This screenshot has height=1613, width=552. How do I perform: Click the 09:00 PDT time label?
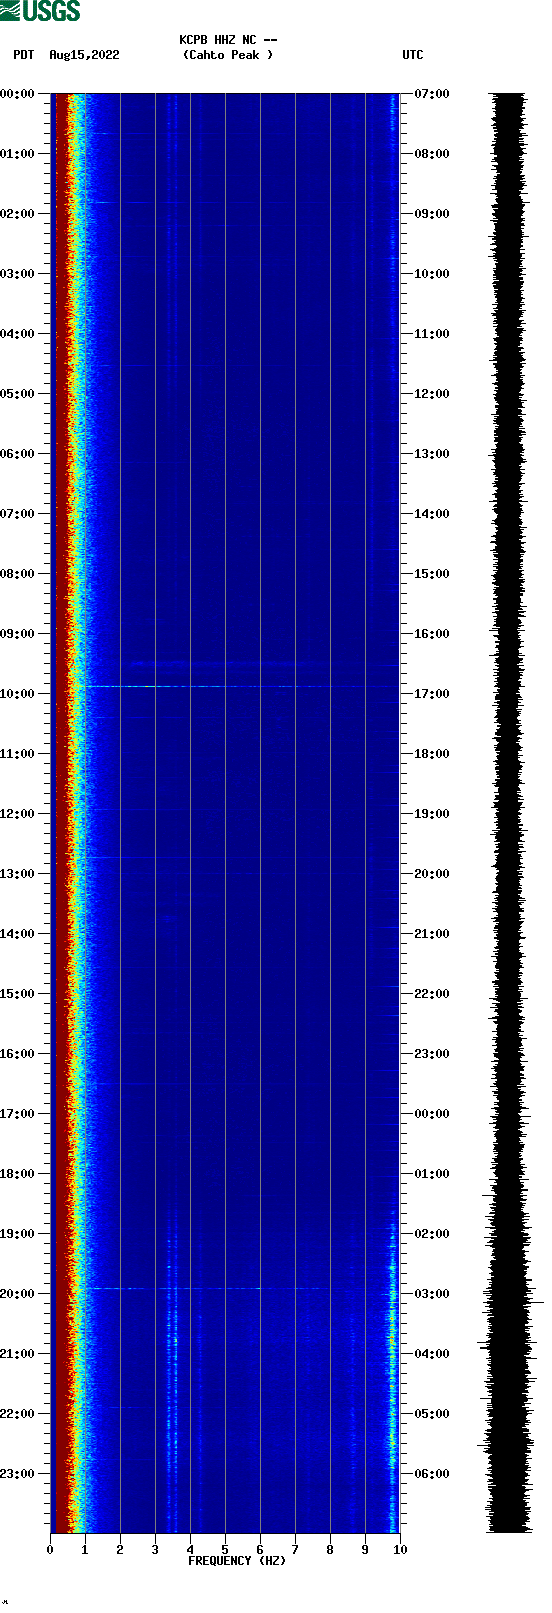pos(18,634)
